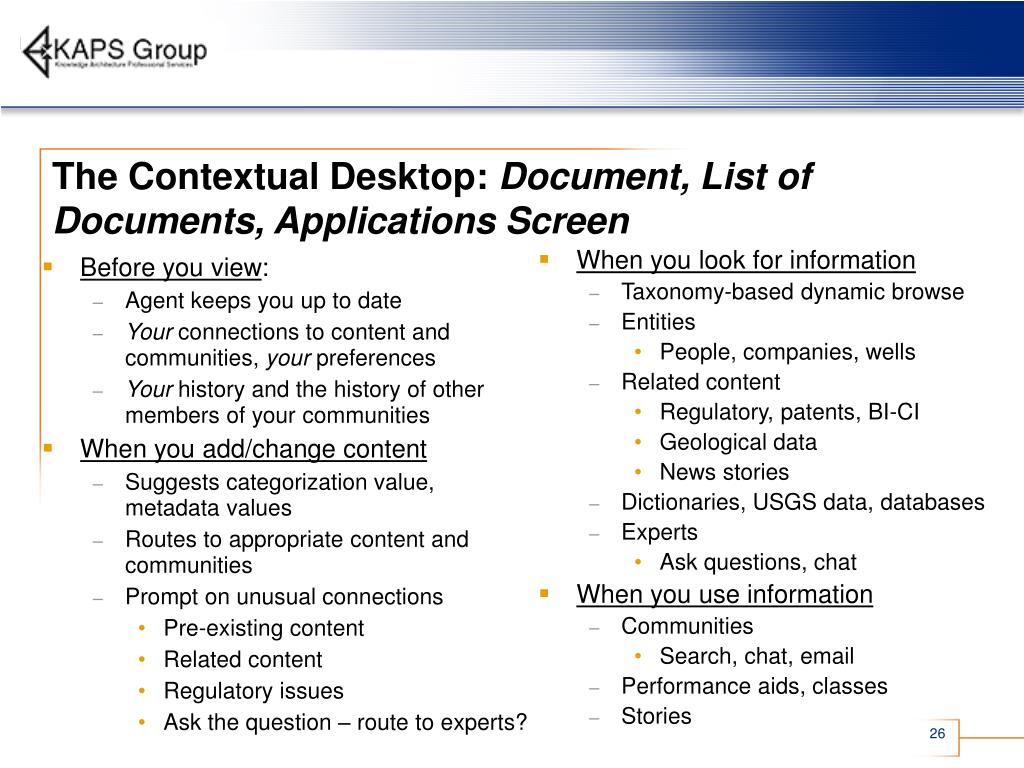Click 'Prompt on unusual connections'
Viewport: 1024px width, 768px height.
tap(284, 597)
